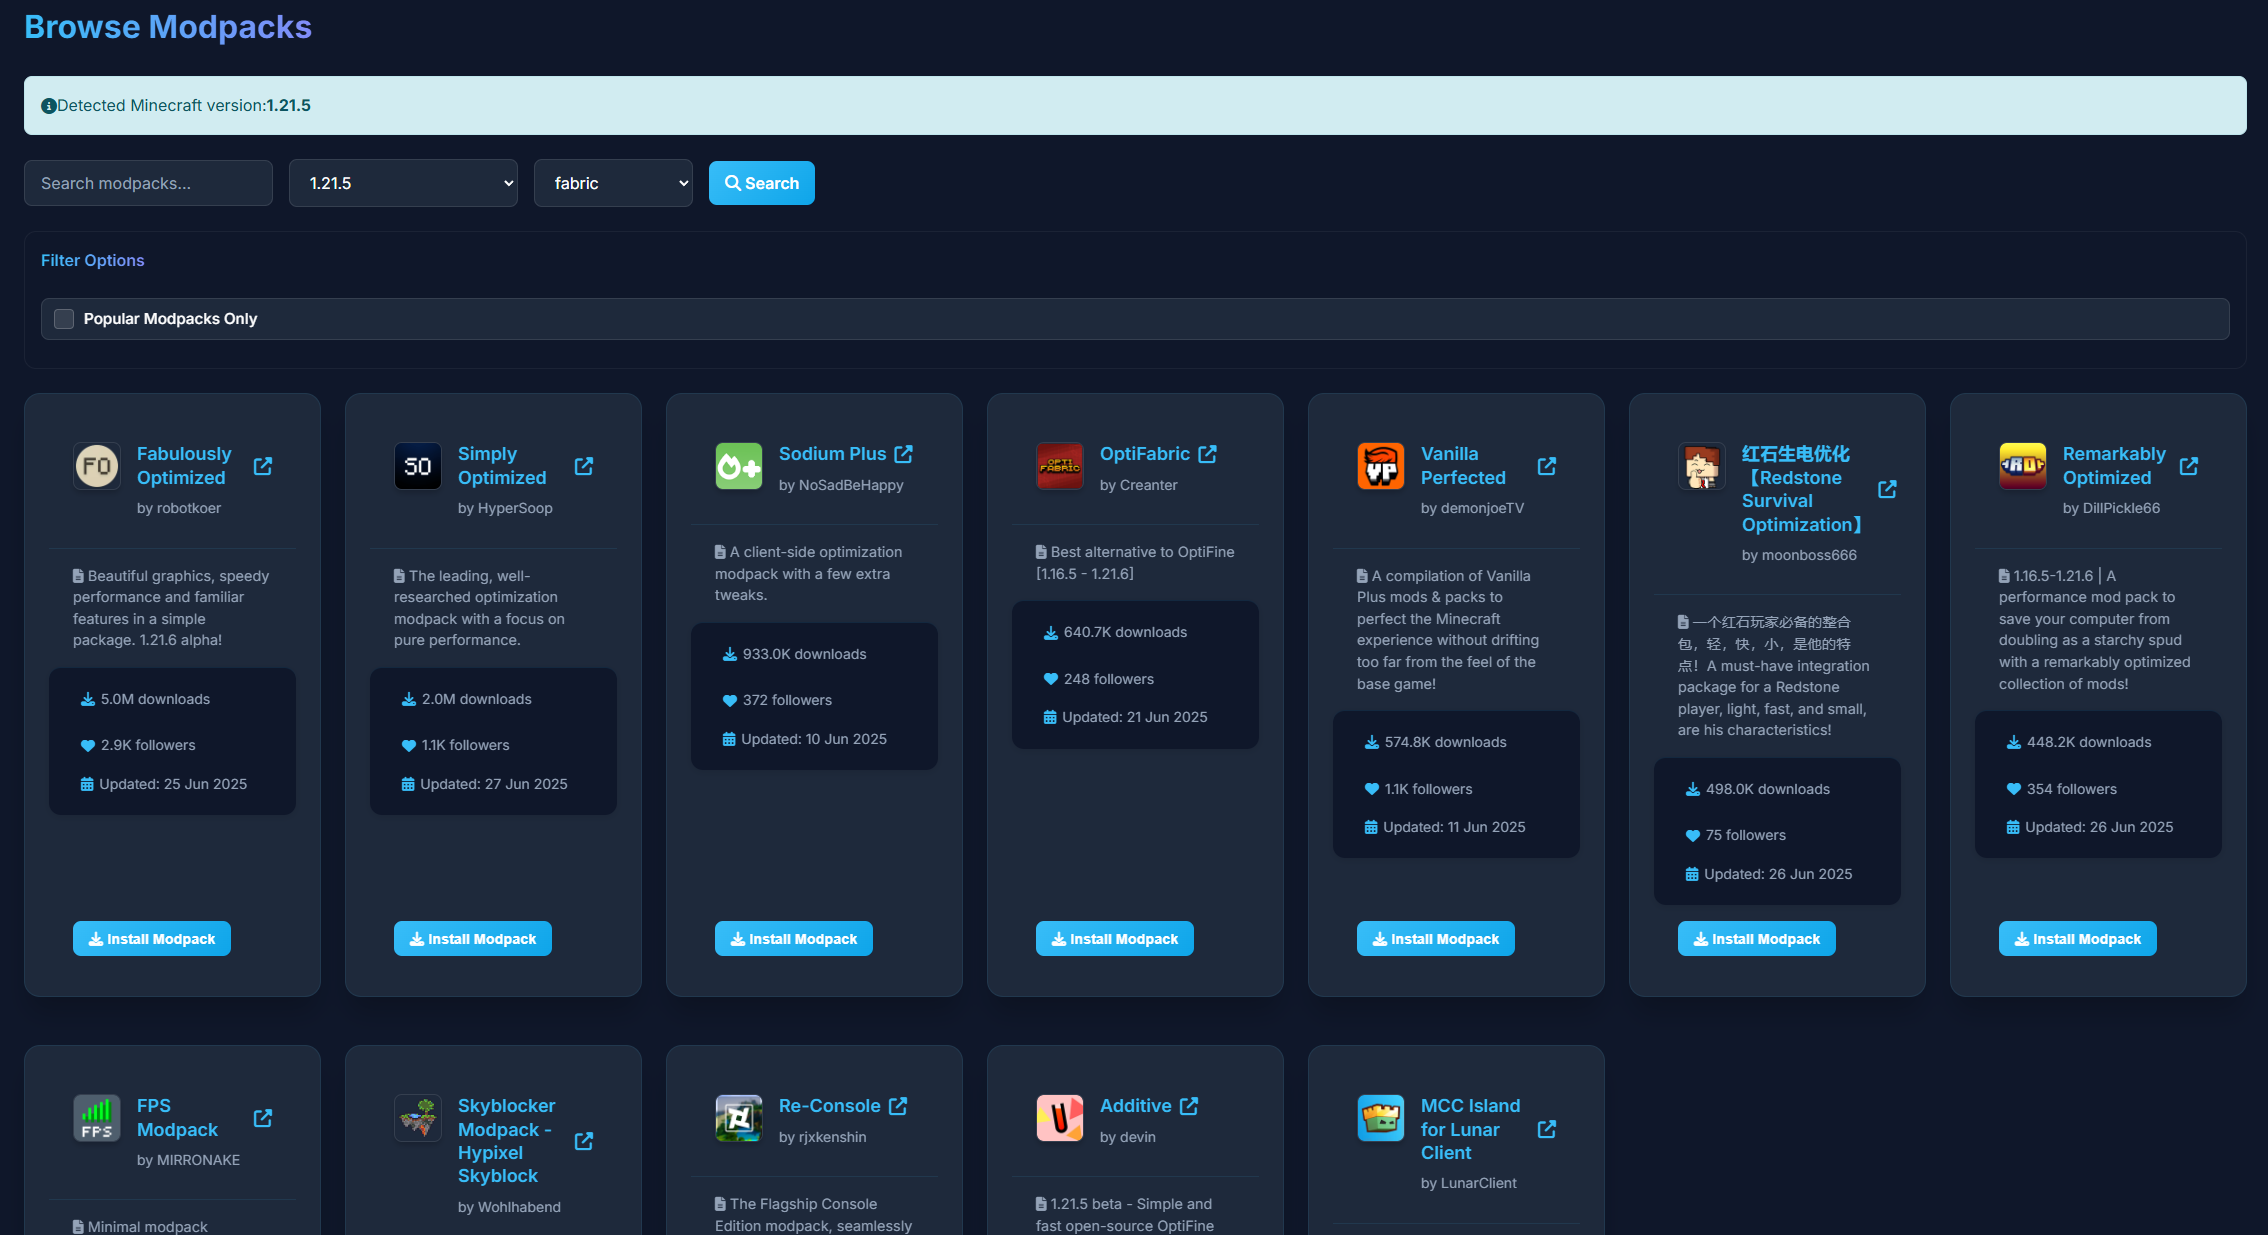Open the 1.21.5 version dropdown
Screen dimensions: 2268x1235
point(403,183)
